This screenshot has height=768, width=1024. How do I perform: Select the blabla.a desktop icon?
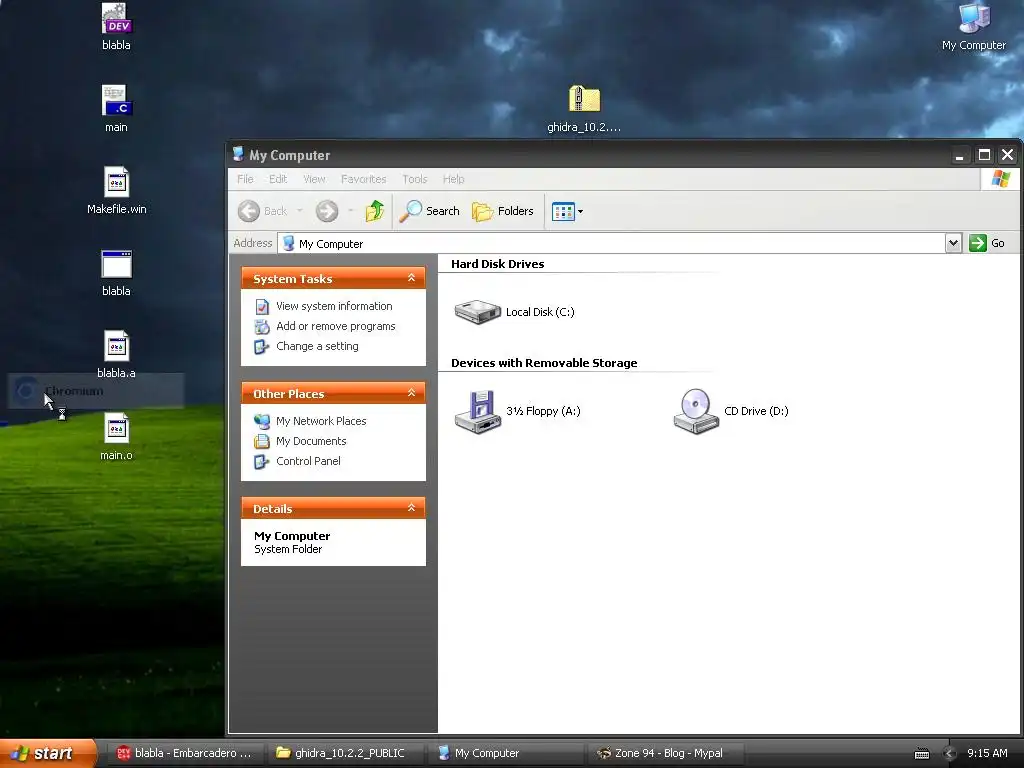(116, 355)
